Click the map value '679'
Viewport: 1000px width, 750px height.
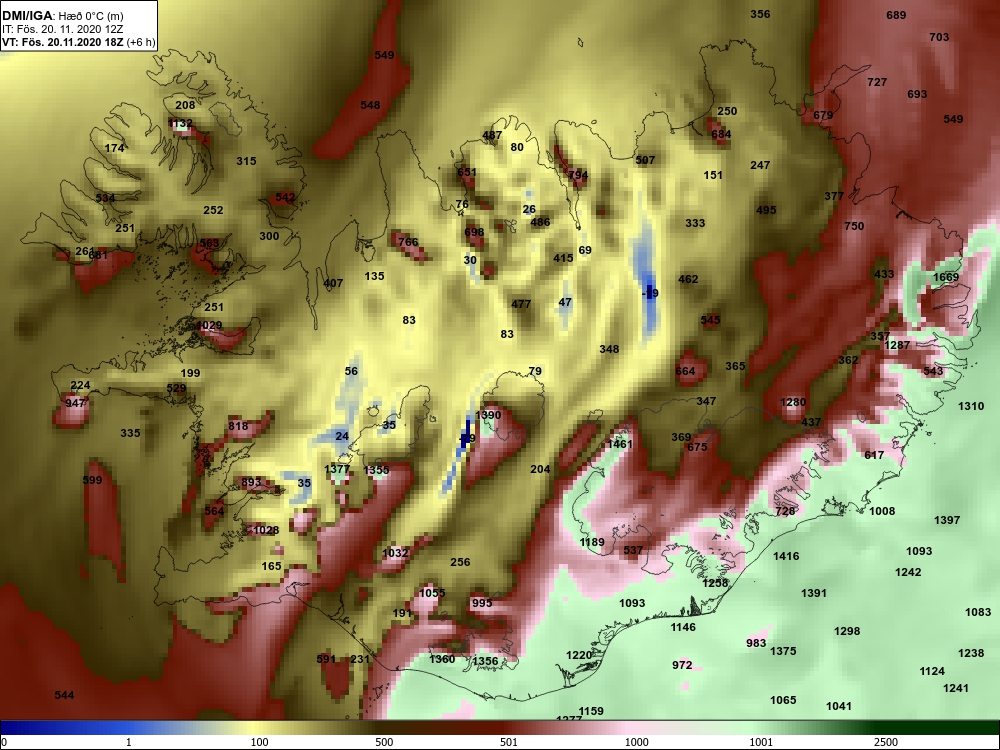click(823, 115)
